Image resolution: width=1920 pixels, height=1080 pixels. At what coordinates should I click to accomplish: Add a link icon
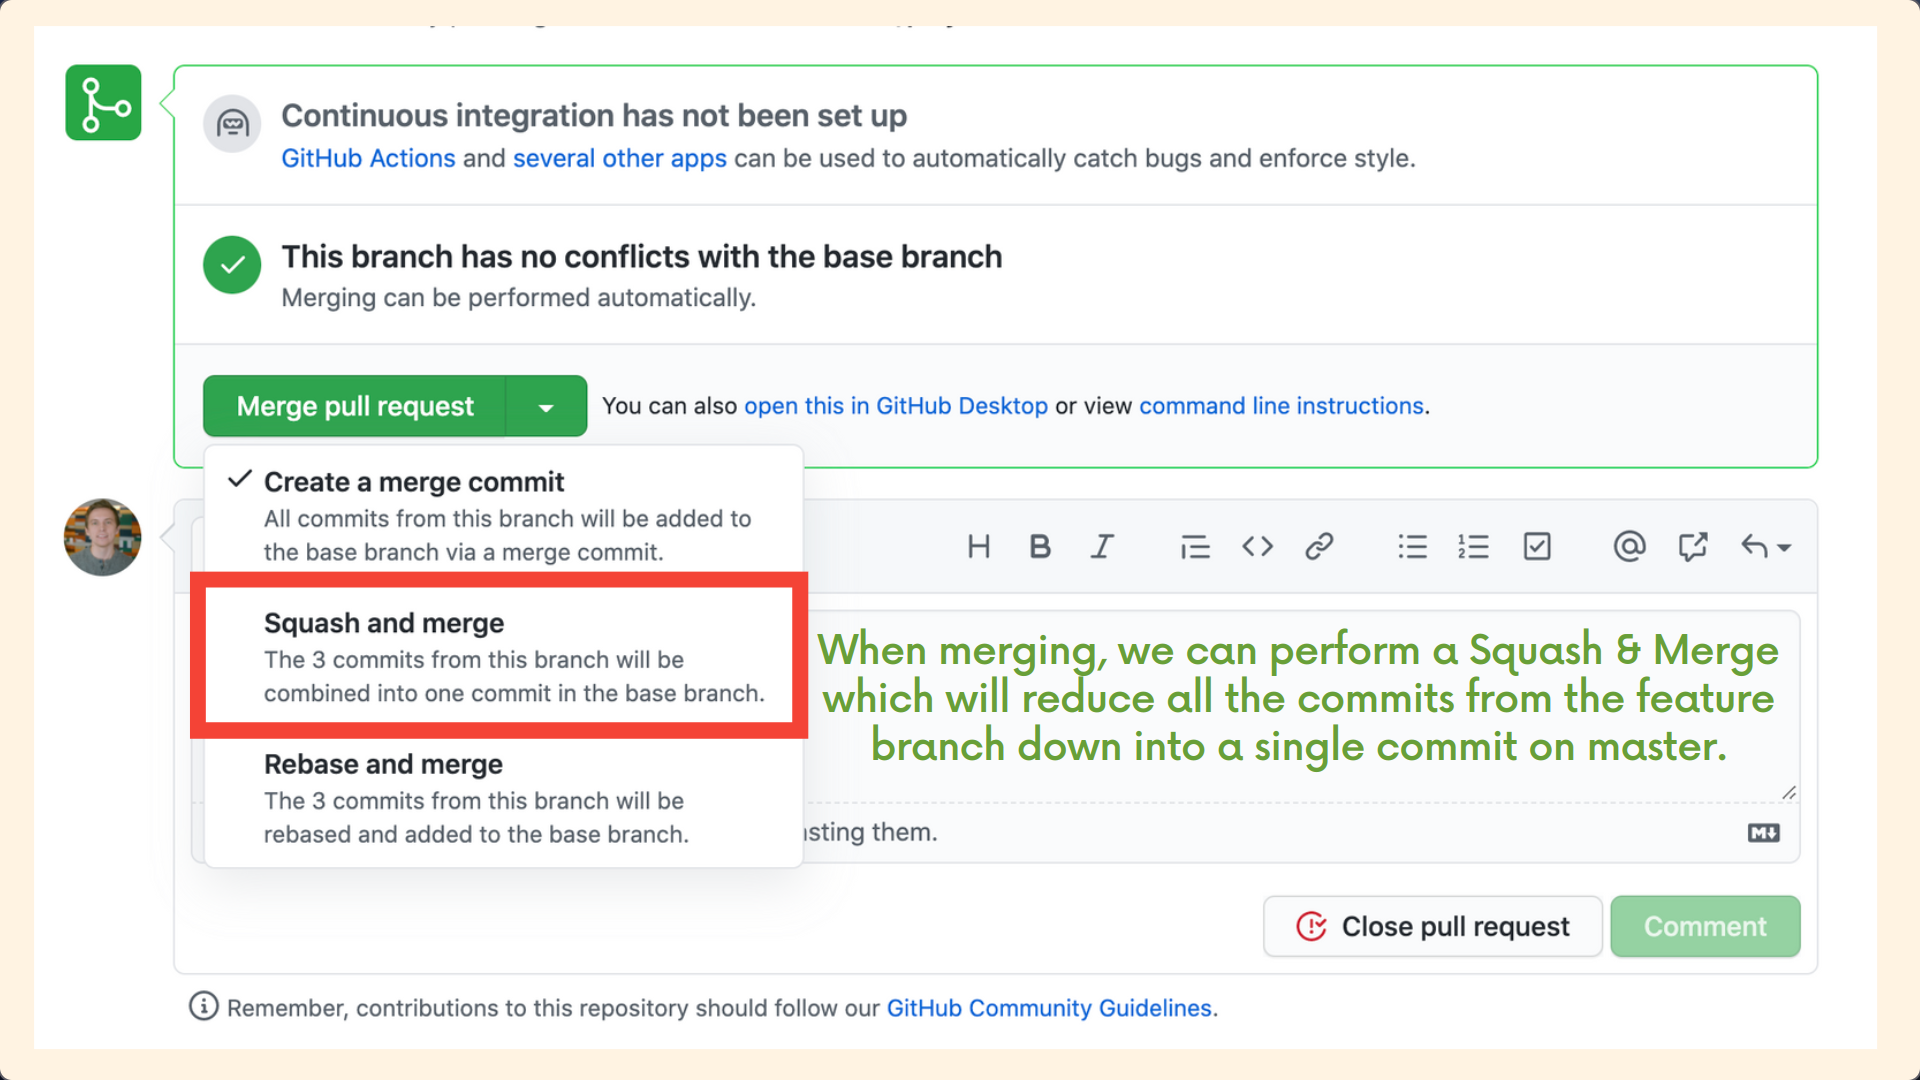pyautogui.click(x=1319, y=547)
